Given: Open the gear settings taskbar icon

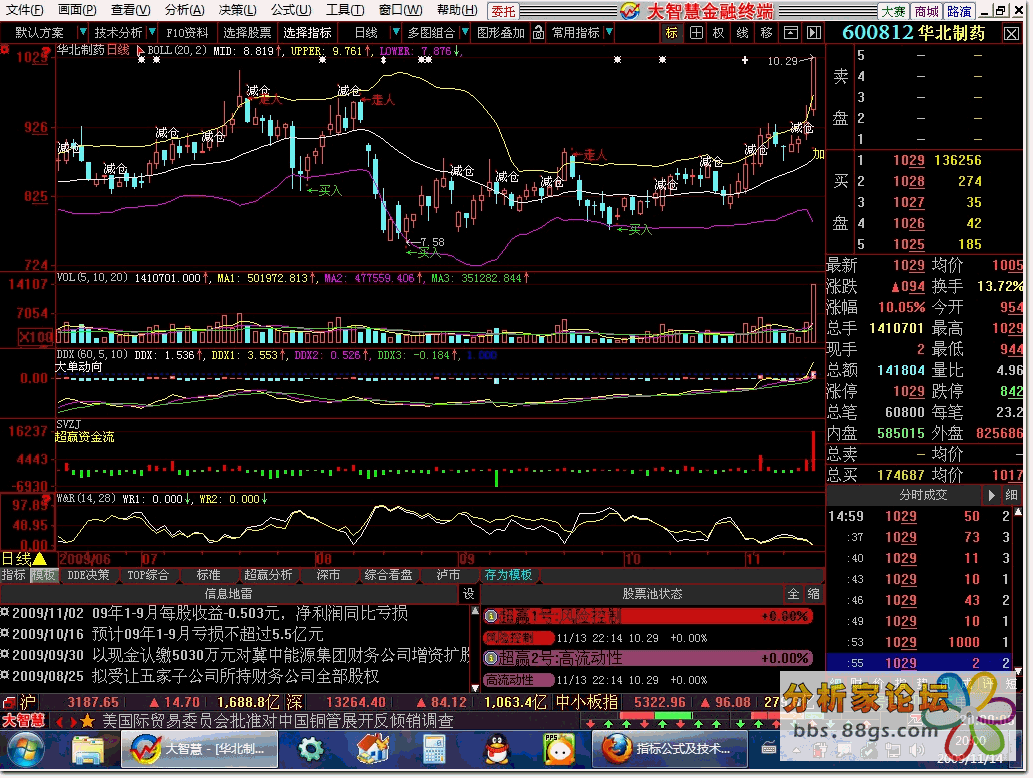Looking at the screenshot, I should coord(310,750).
